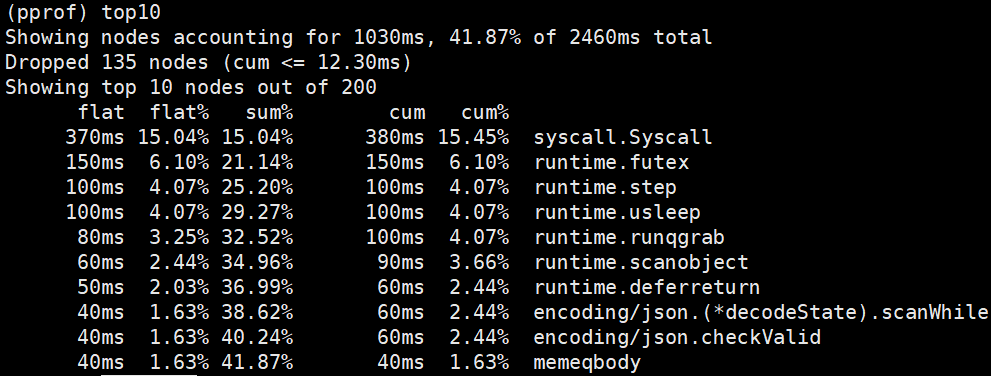Select runtime.usleep in the list
991x376 pixels.
tap(617, 212)
